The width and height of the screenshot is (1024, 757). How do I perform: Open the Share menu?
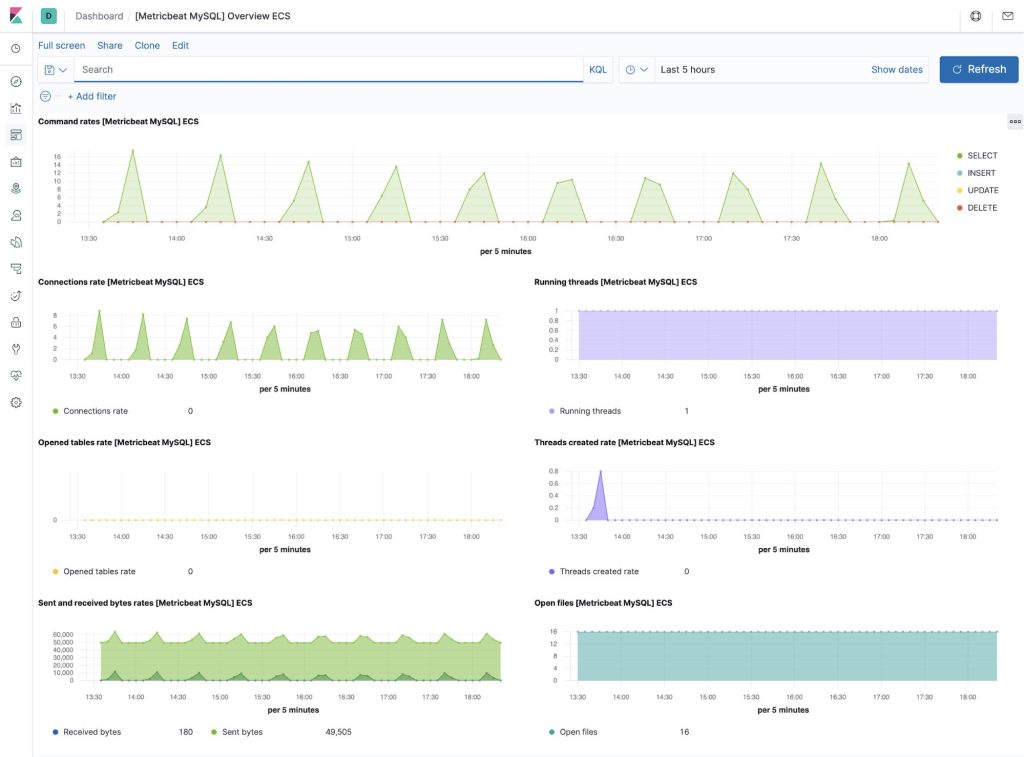click(x=110, y=46)
